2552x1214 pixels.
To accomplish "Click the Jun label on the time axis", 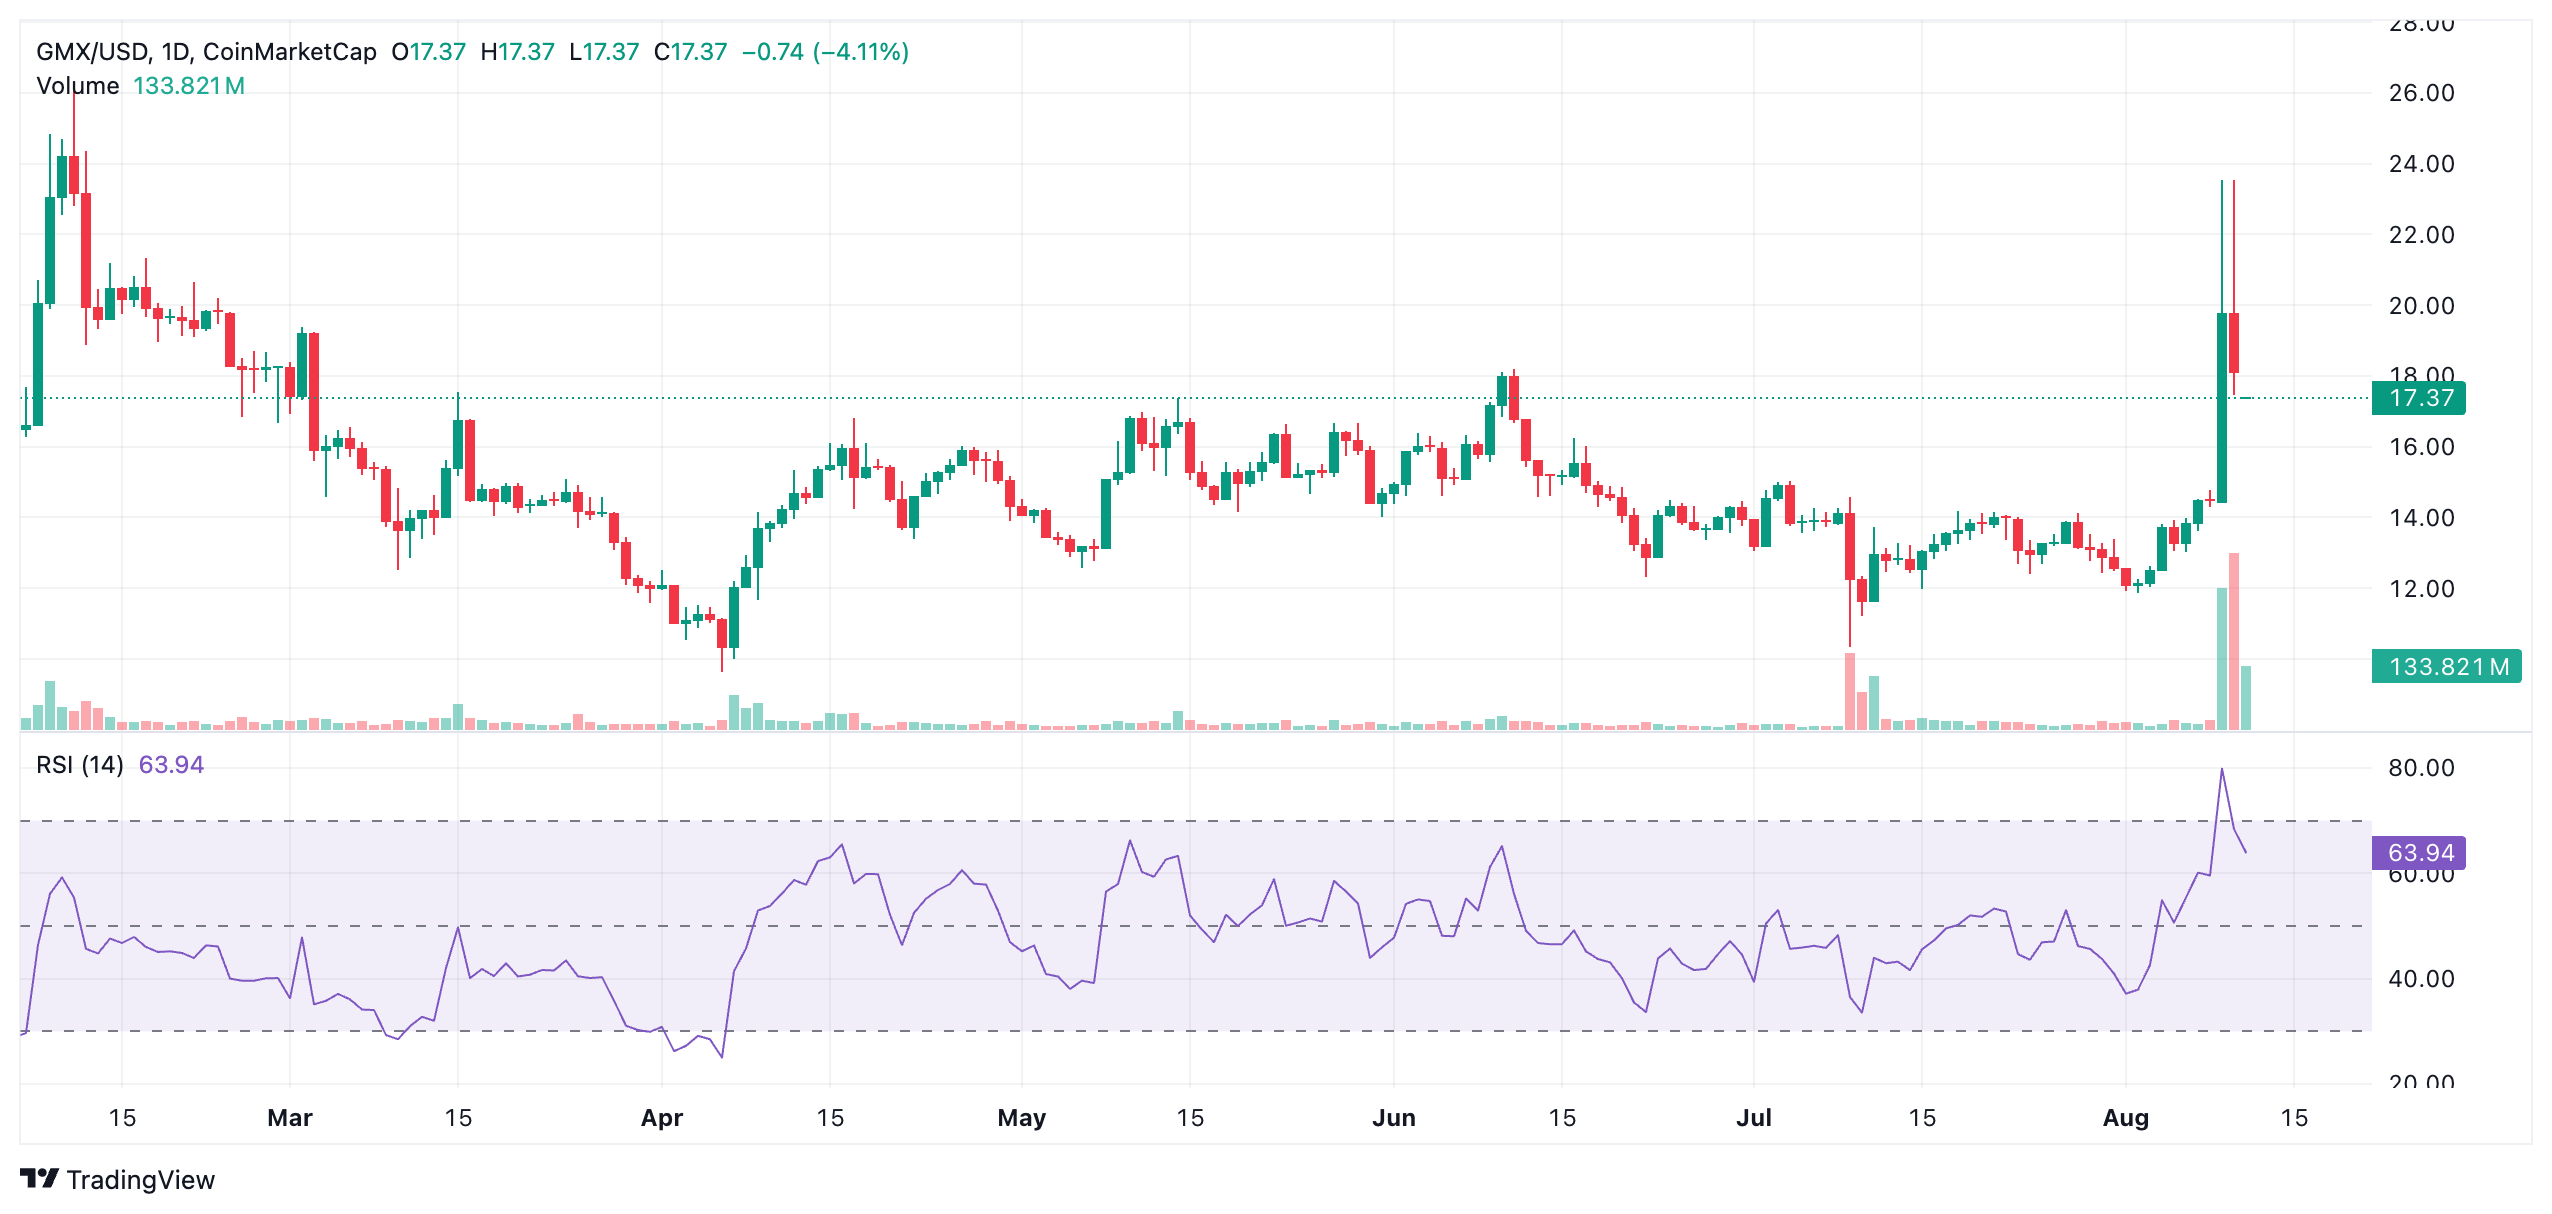I will tap(1394, 1118).
